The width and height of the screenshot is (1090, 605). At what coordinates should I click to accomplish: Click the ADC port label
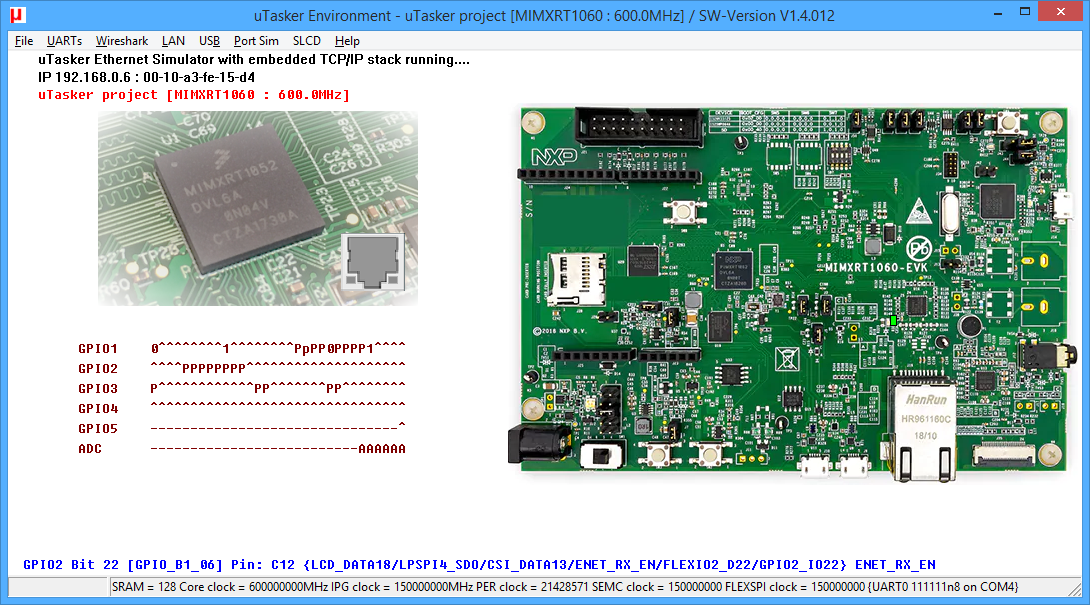(x=90, y=449)
